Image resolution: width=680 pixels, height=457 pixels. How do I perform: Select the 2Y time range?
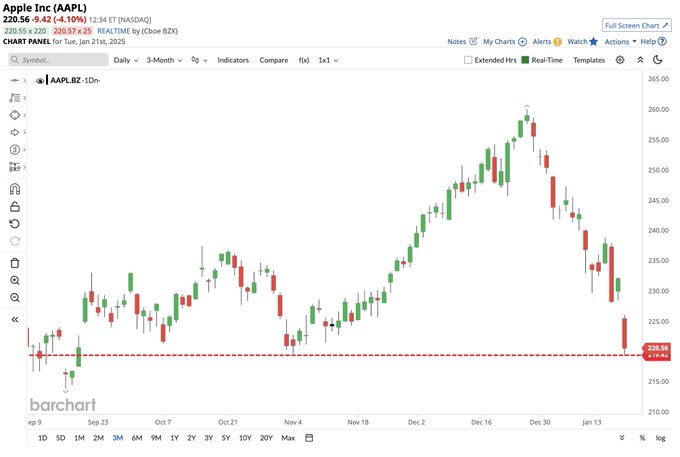(192, 438)
